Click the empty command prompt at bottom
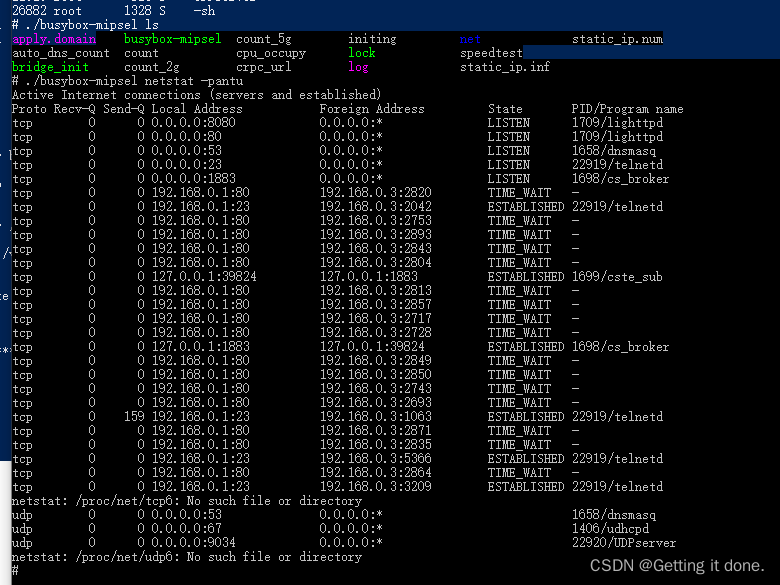 point(16,571)
